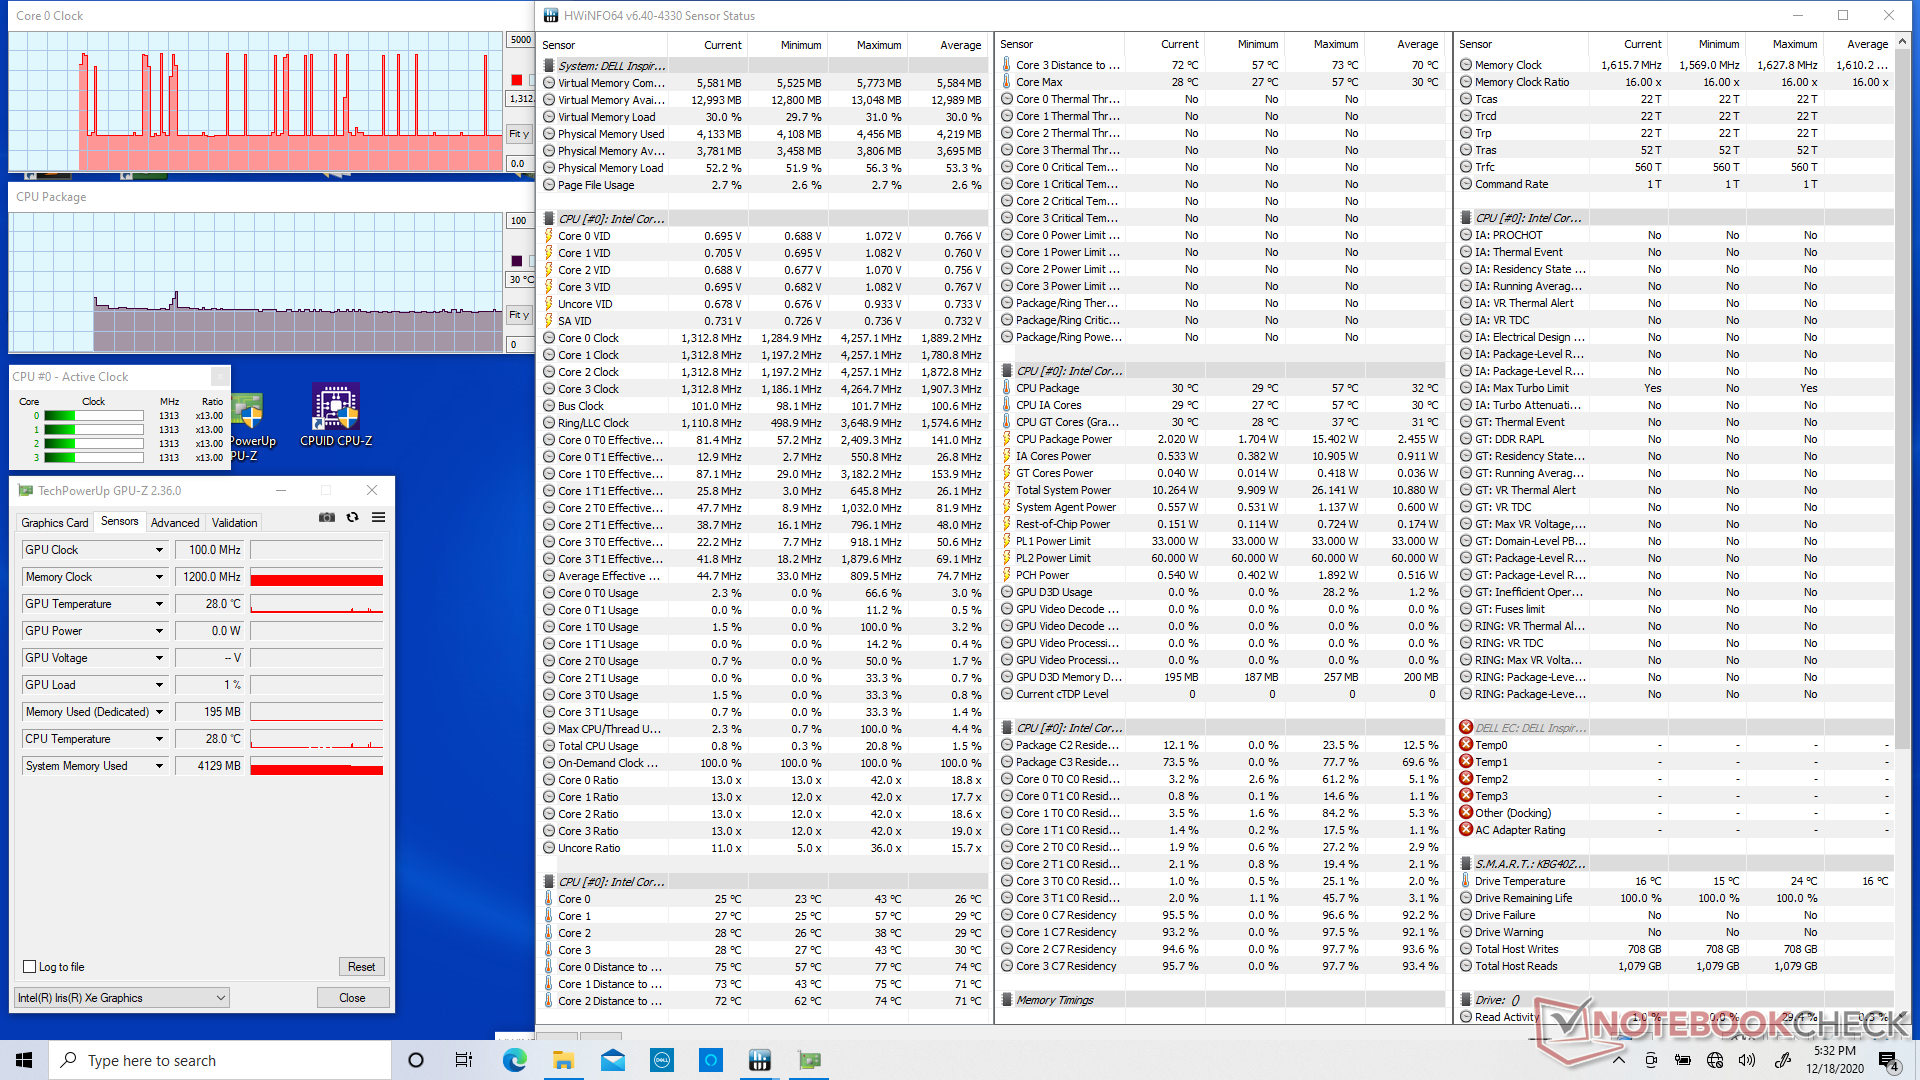Click the Meet Now tray icon
The image size is (1920, 1080).
[1651, 1060]
